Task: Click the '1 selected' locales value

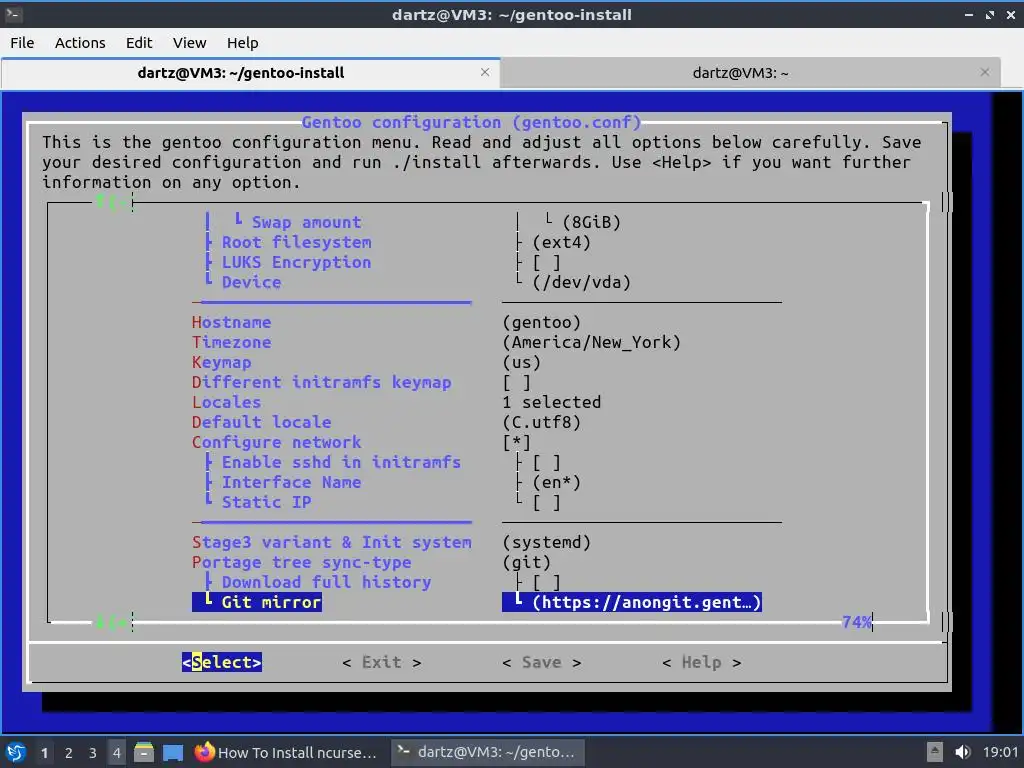Action: pos(552,402)
